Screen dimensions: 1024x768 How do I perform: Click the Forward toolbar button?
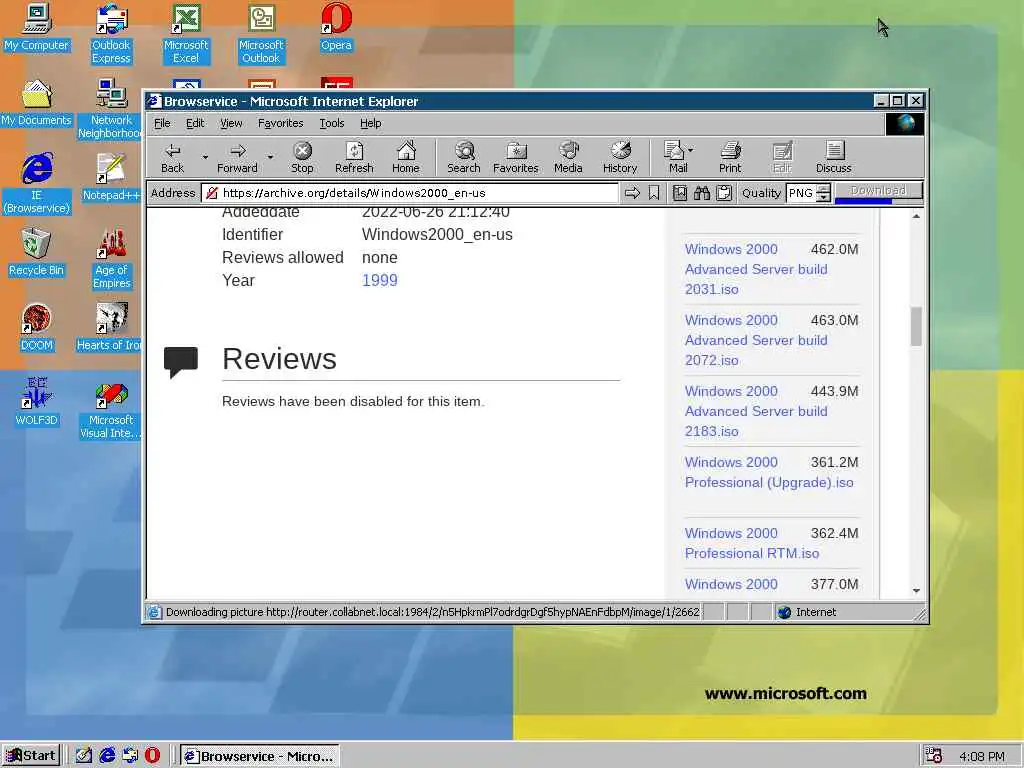(237, 157)
